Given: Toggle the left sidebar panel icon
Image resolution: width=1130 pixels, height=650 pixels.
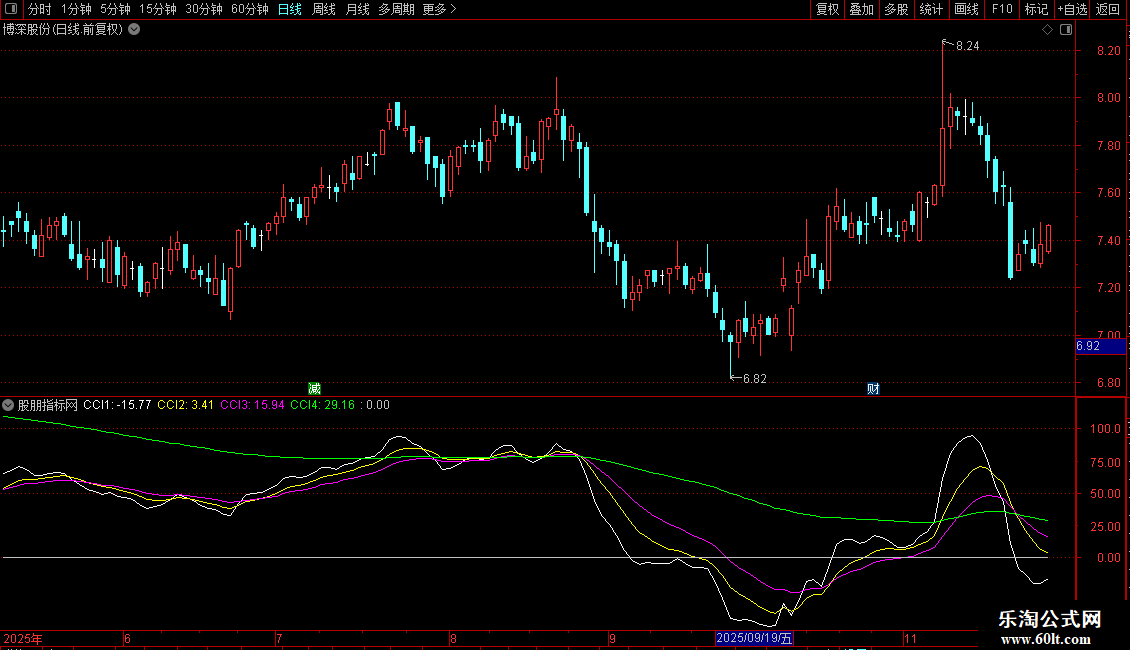Looking at the screenshot, I should point(11,9).
